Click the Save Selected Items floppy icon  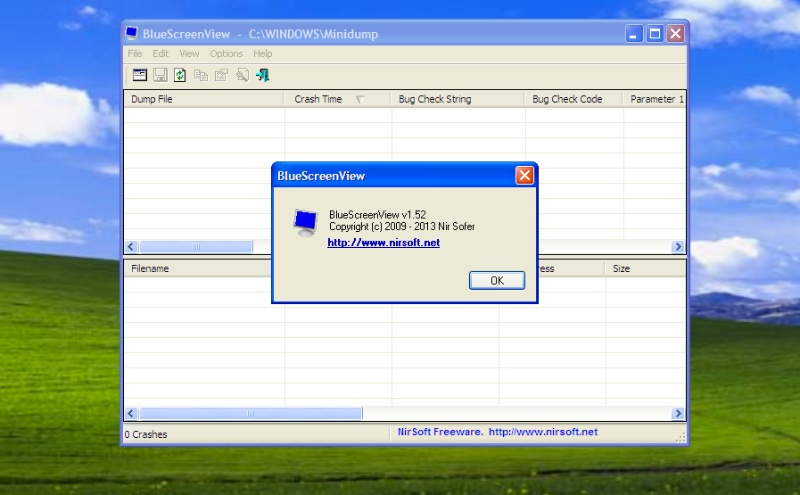160,75
